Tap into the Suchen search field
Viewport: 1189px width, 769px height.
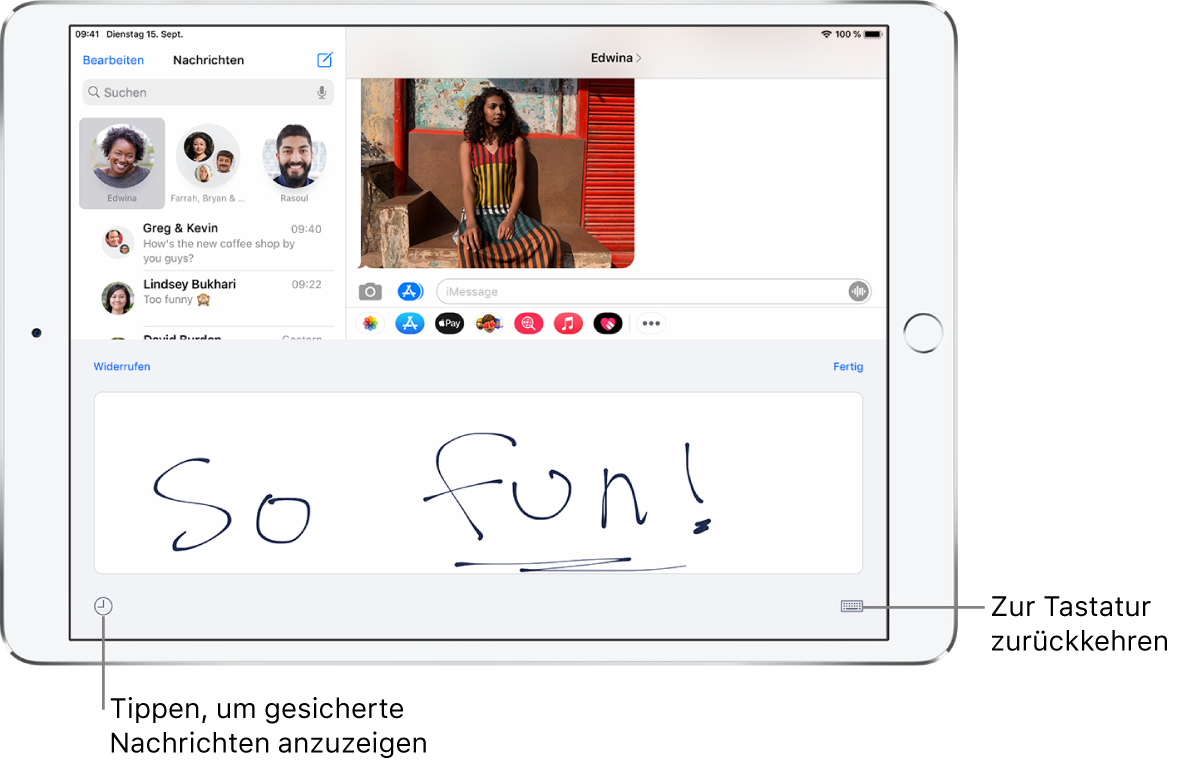(208, 93)
